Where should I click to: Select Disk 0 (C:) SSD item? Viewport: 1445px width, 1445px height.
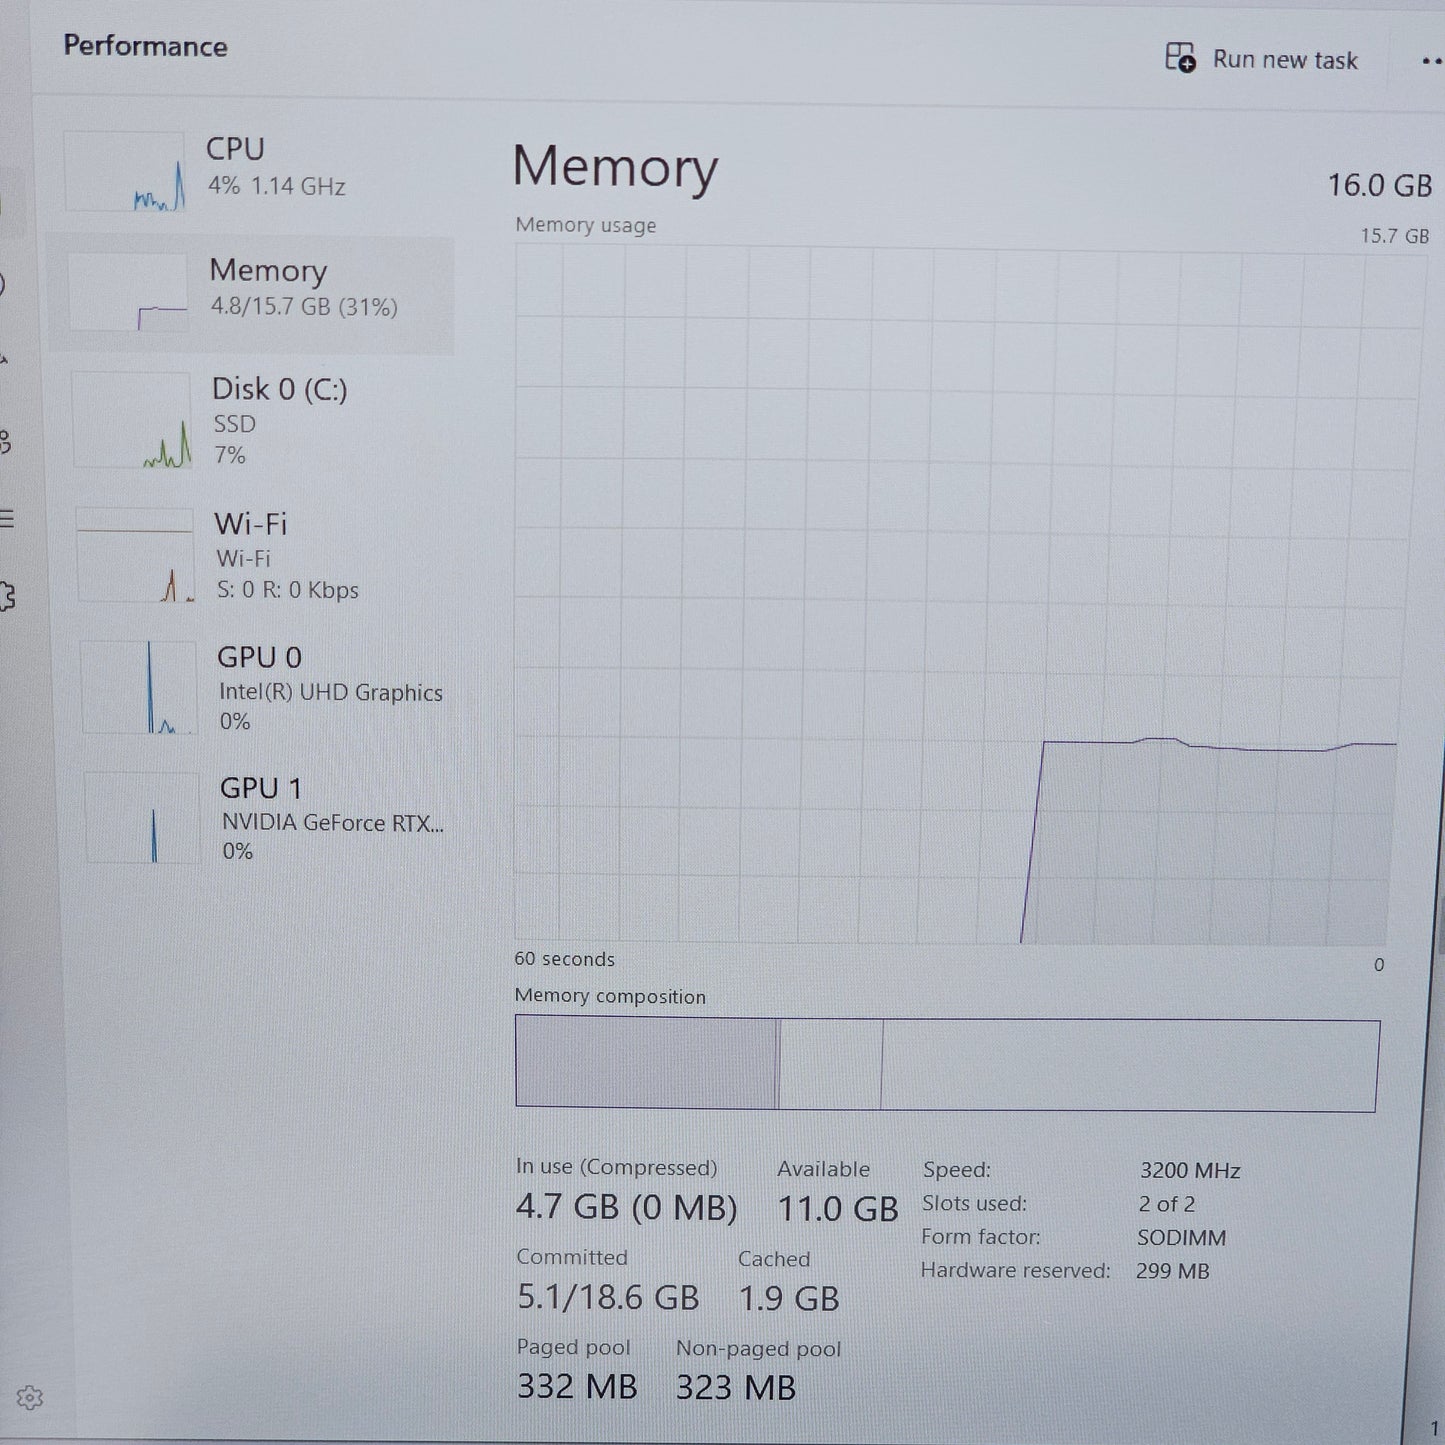point(255,420)
